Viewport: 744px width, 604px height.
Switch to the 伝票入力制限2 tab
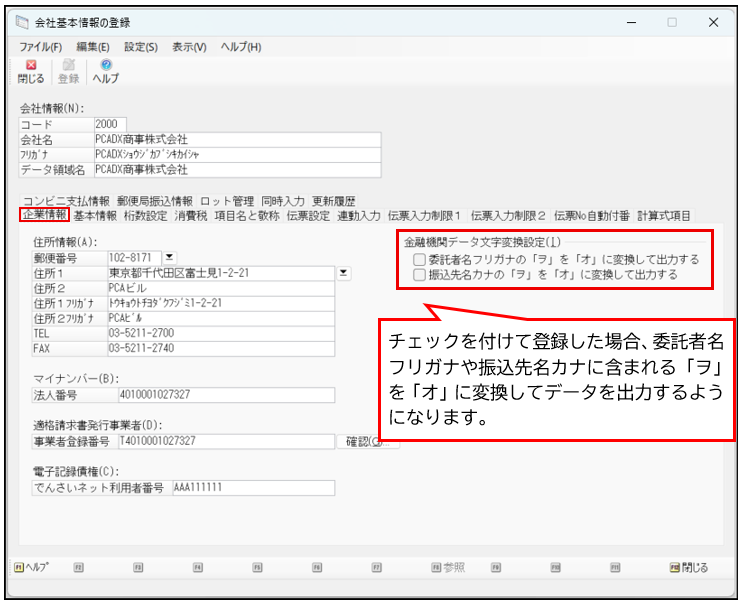[508, 216]
